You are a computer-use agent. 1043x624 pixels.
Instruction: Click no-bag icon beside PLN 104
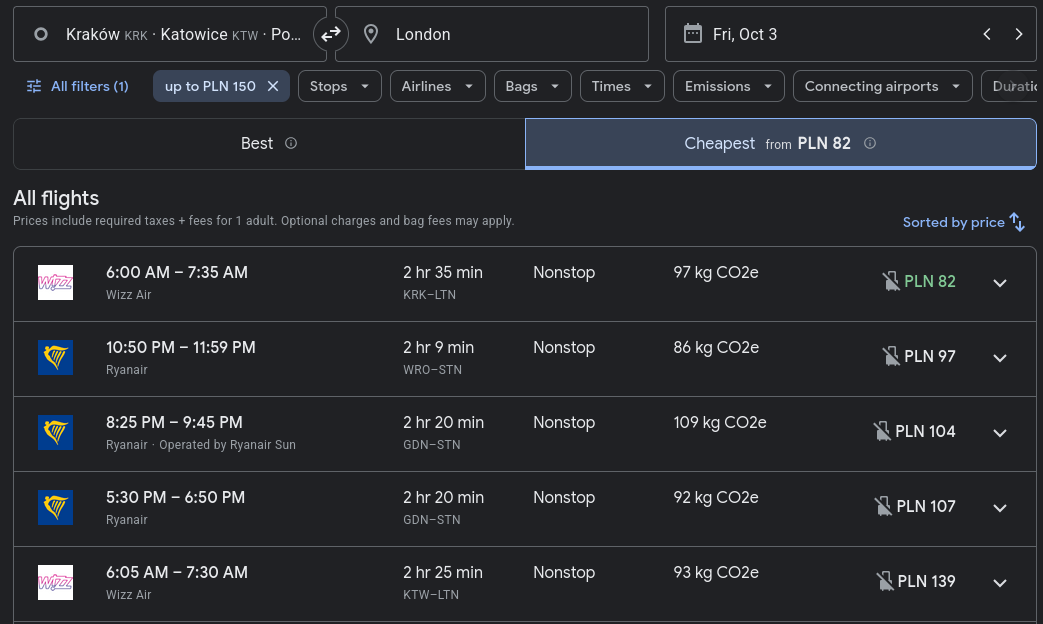(882, 431)
